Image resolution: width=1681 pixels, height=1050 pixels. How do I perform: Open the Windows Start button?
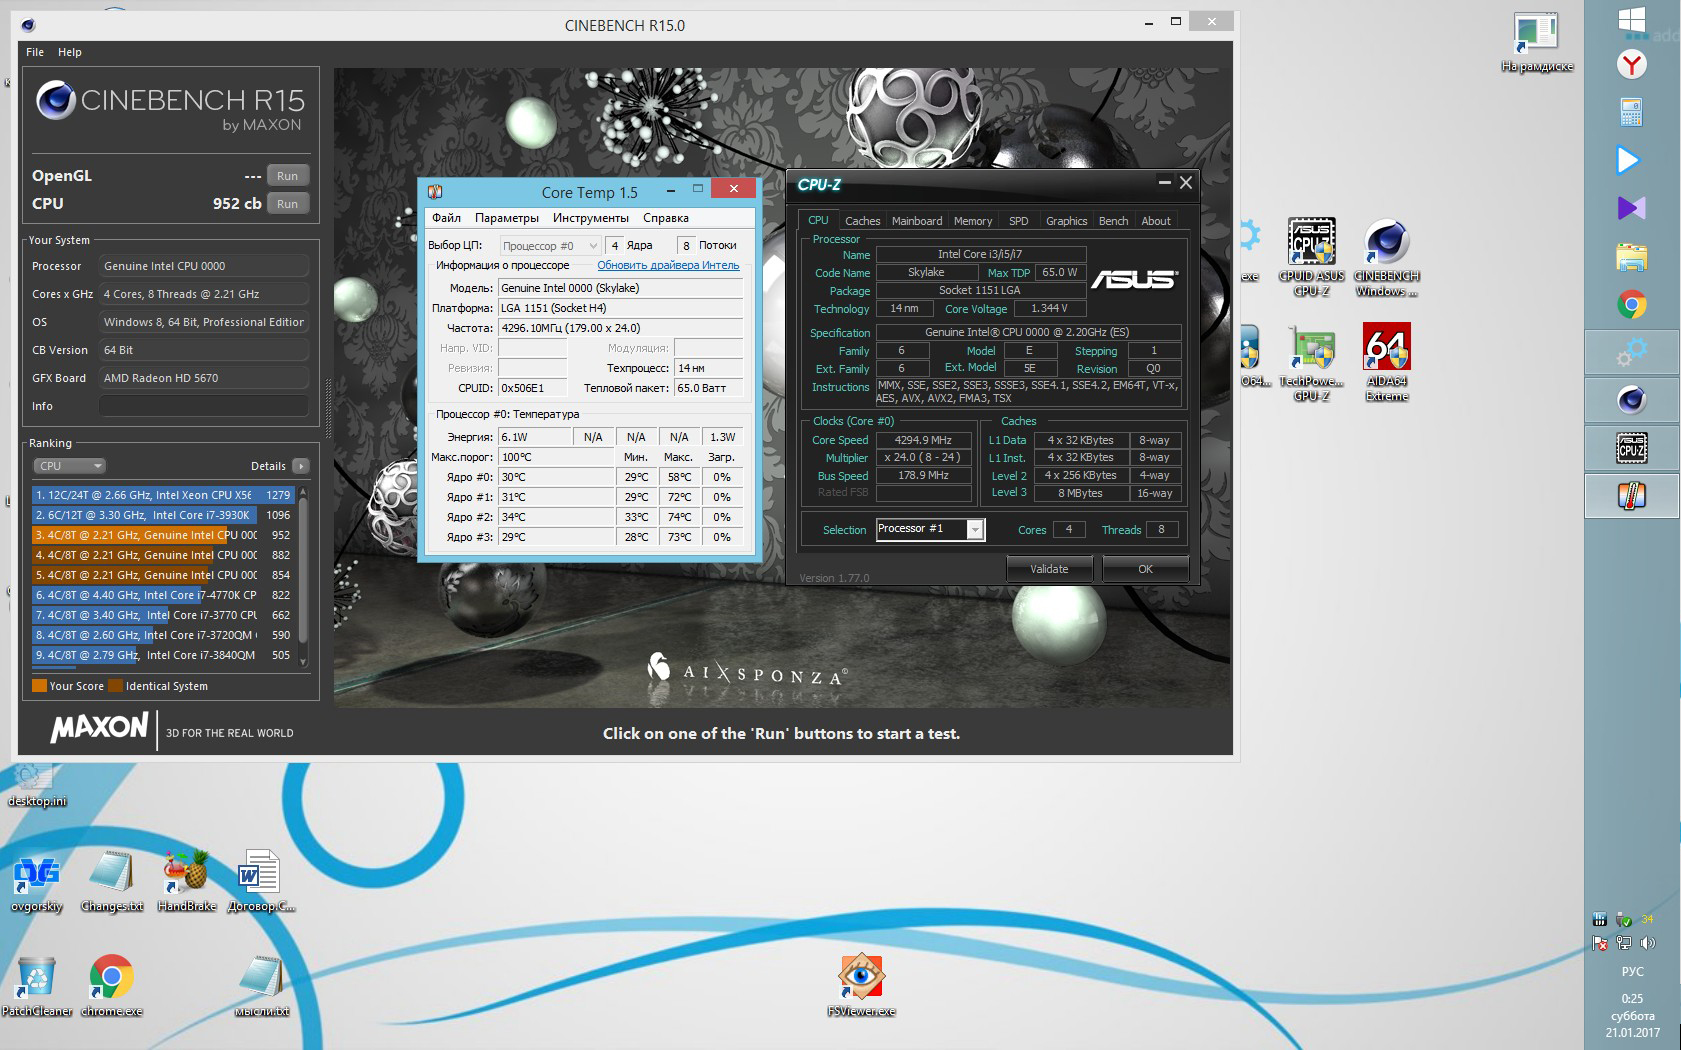pos(1632,20)
